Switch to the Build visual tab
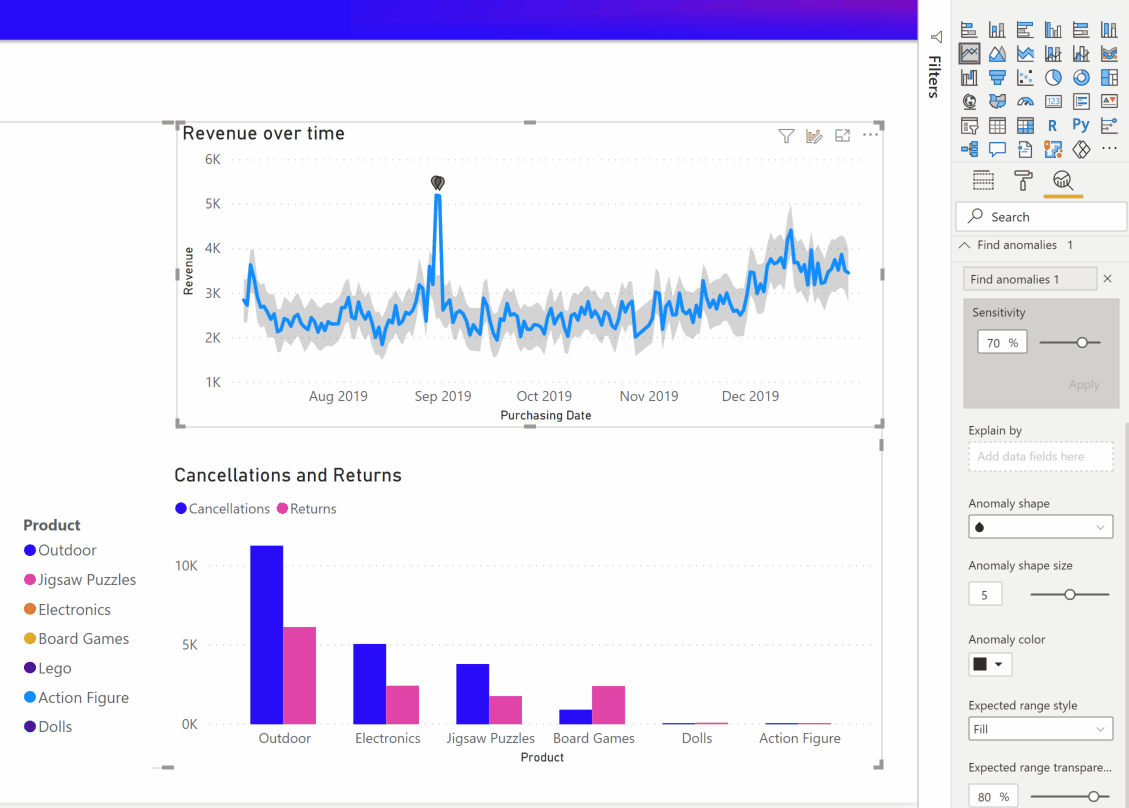This screenshot has width=1129, height=808. (983, 180)
